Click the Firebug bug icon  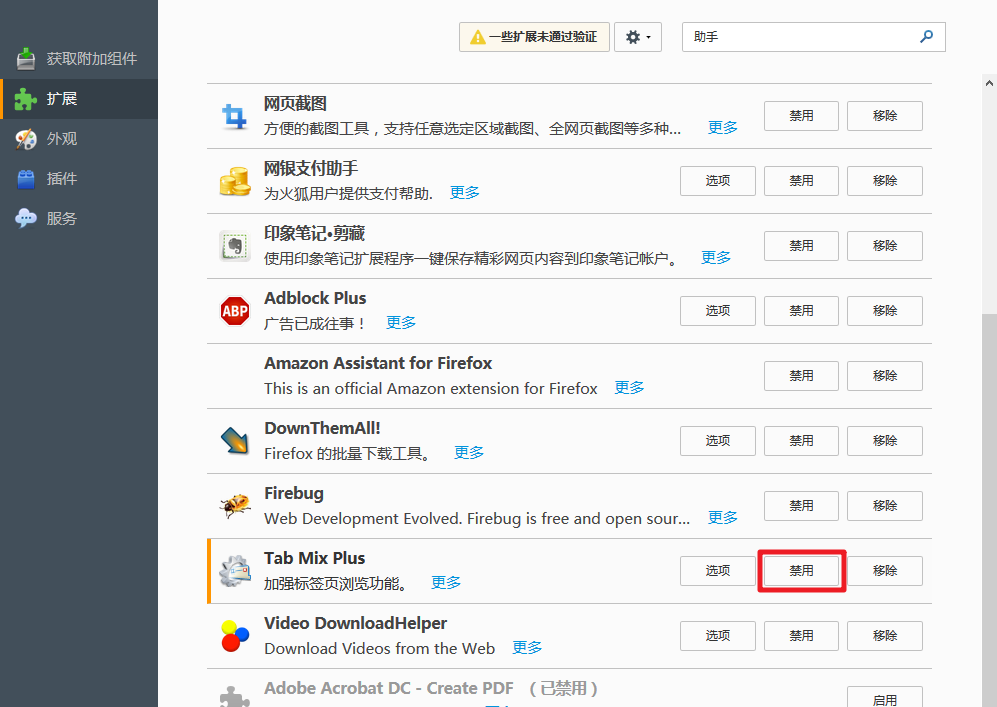click(x=234, y=505)
